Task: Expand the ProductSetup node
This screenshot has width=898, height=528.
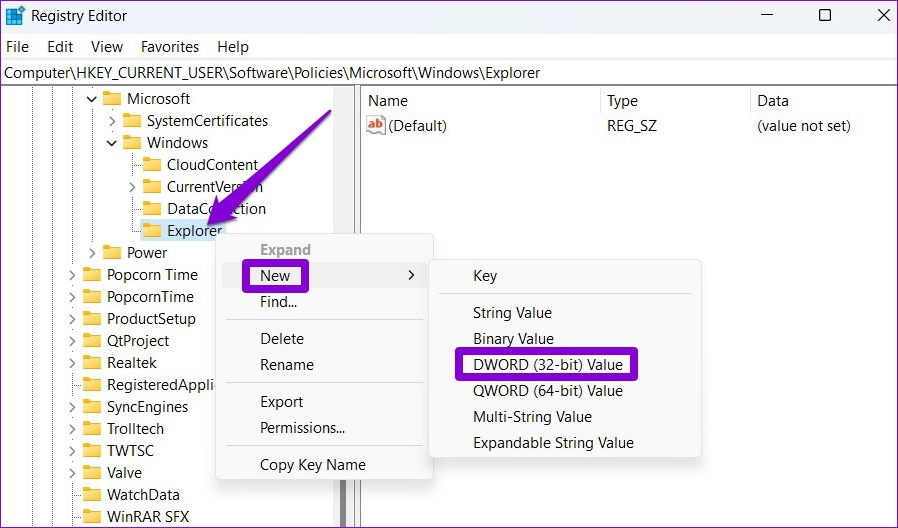Action: 72,319
